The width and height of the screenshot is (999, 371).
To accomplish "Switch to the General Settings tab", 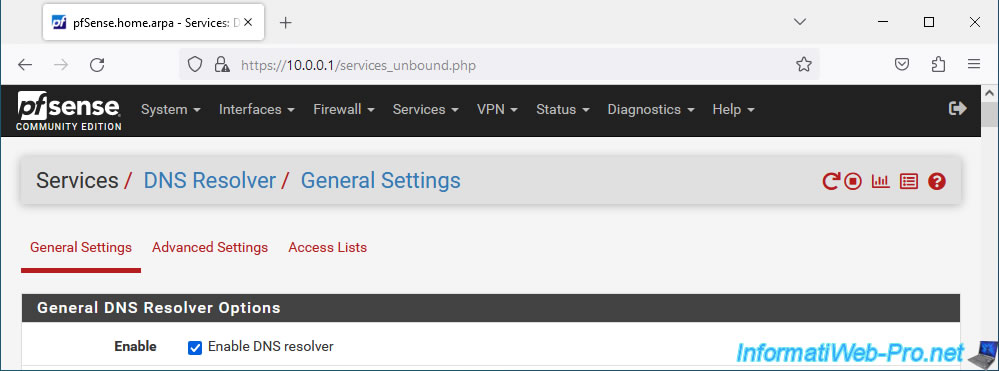I will click(81, 247).
